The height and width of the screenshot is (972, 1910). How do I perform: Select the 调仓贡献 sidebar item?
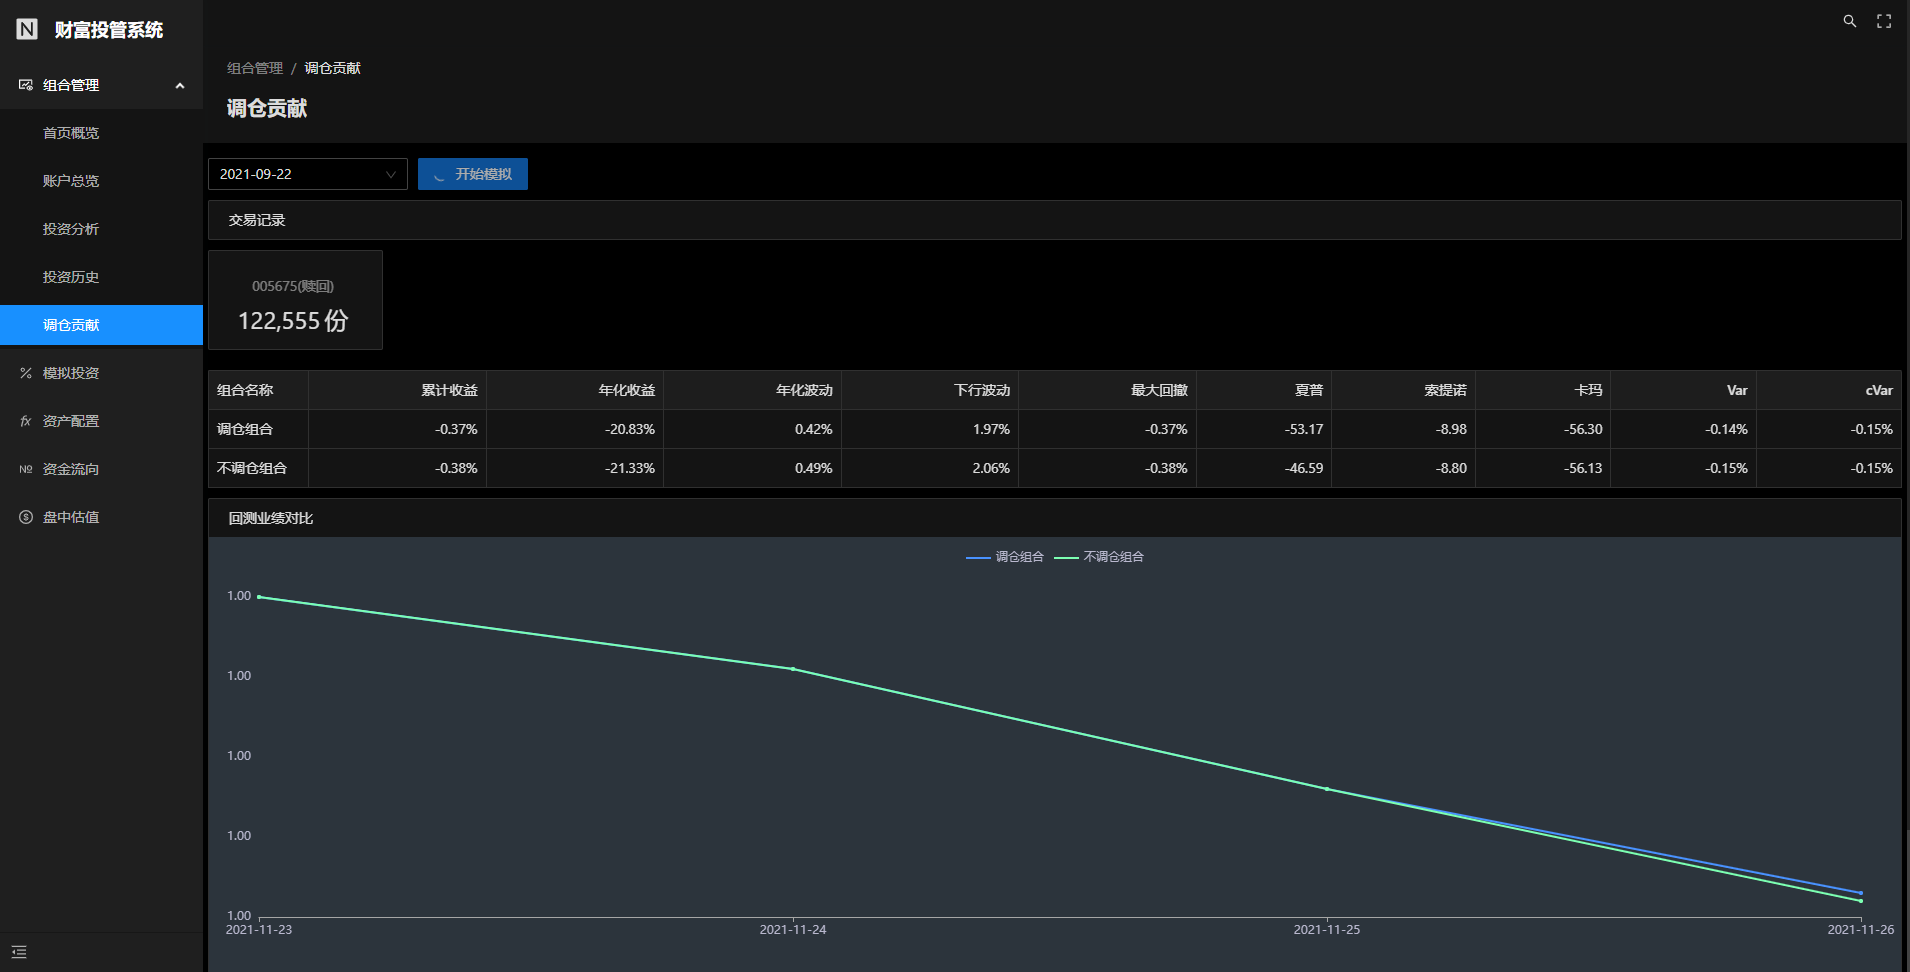(x=101, y=325)
